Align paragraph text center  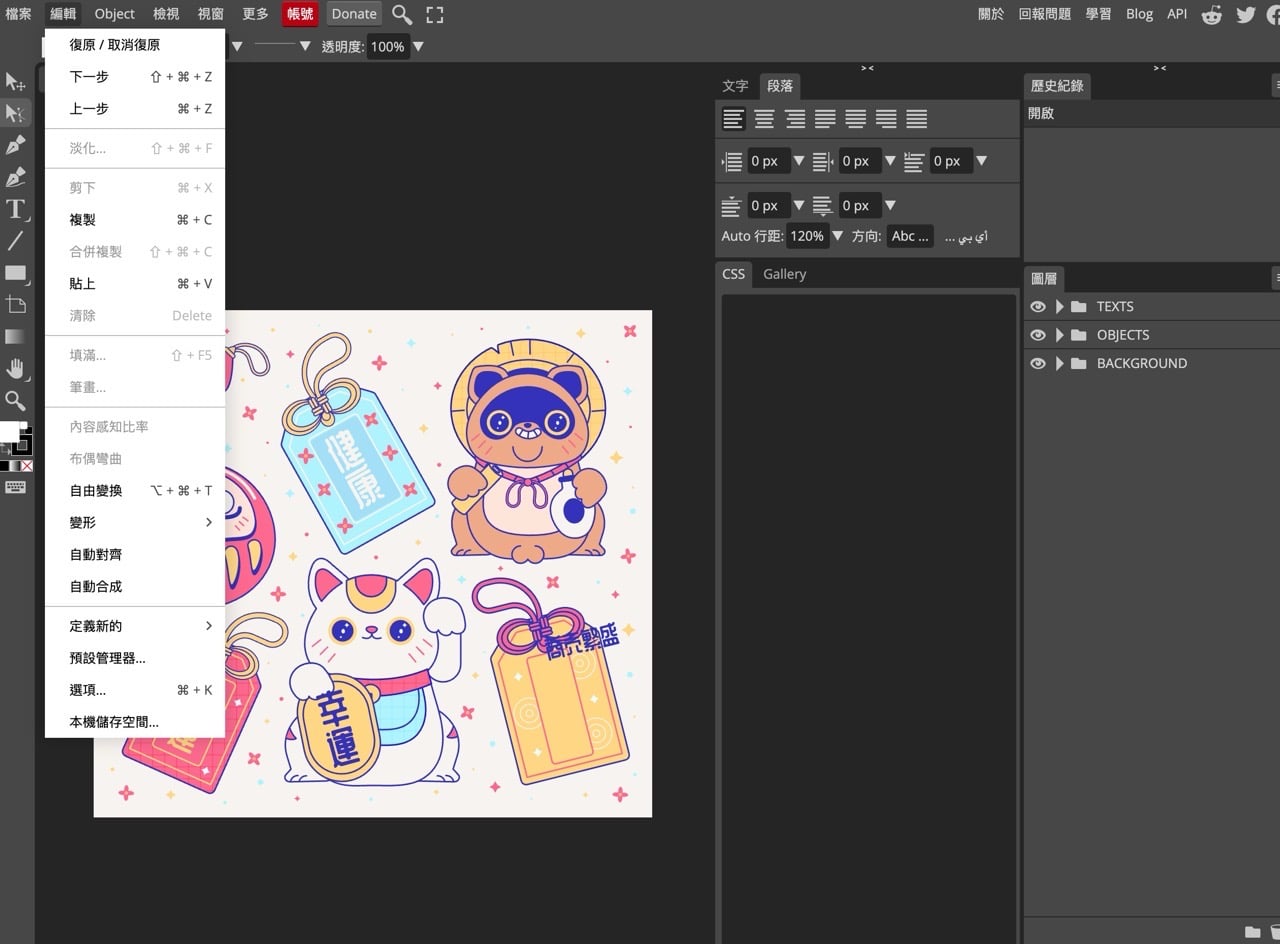tap(764, 120)
